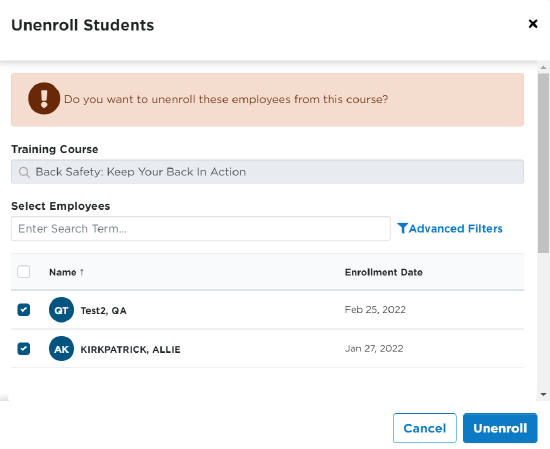Select the name Test2, QA
The height and width of the screenshot is (449, 550).
[x=103, y=310]
